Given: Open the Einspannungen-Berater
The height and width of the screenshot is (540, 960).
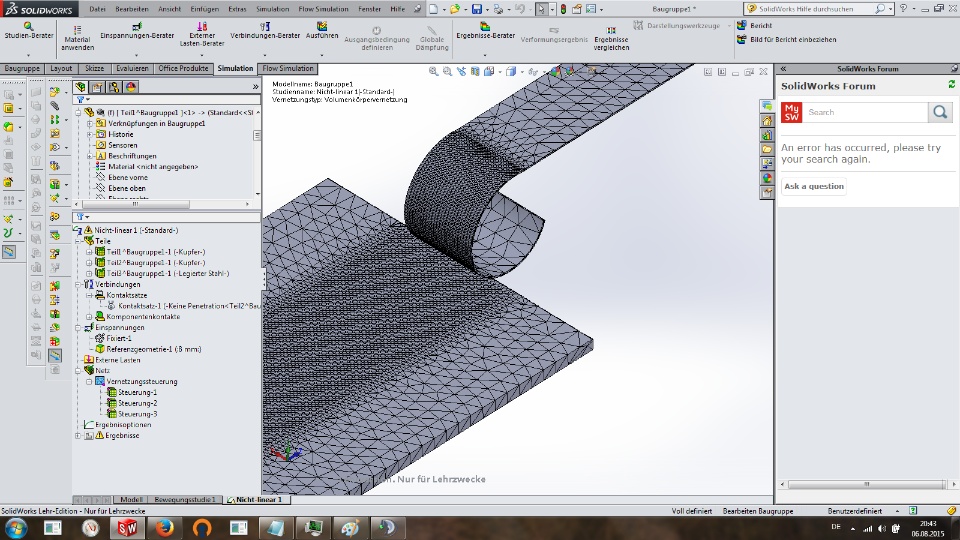Looking at the screenshot, I should pos(137,31).
